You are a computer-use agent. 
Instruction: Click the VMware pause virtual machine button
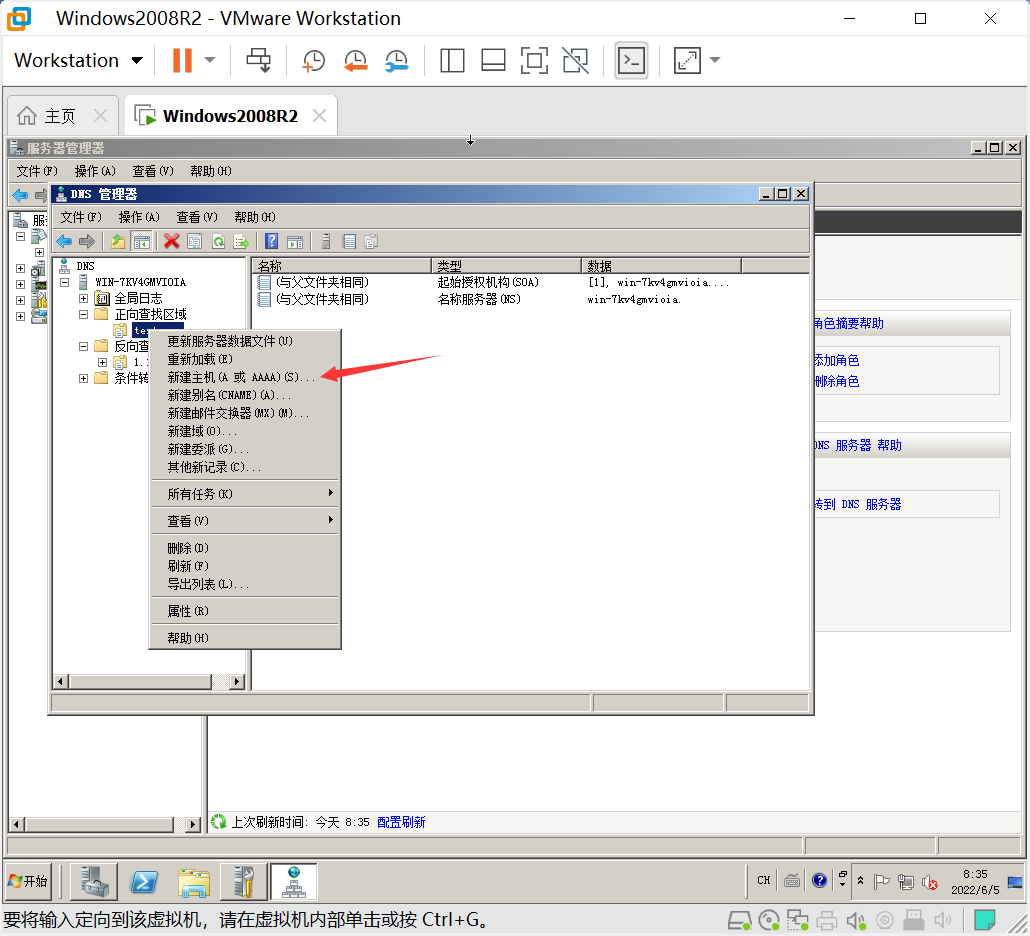coord(182,60)
